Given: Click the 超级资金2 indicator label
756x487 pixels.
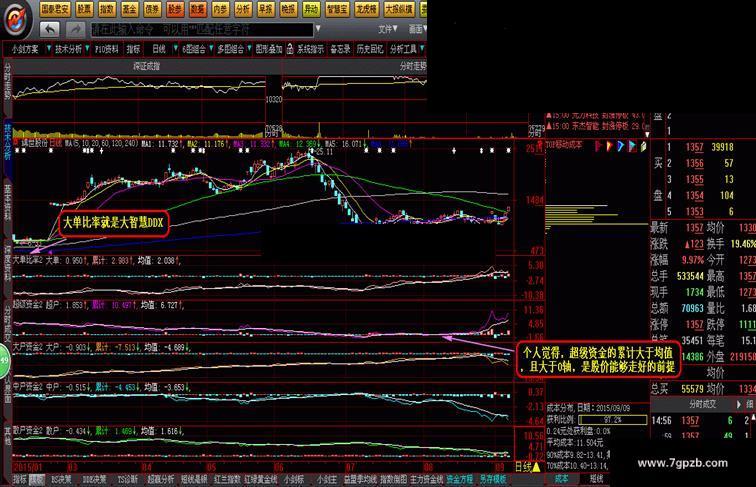Looking at the screenshot, I should 28,305.
